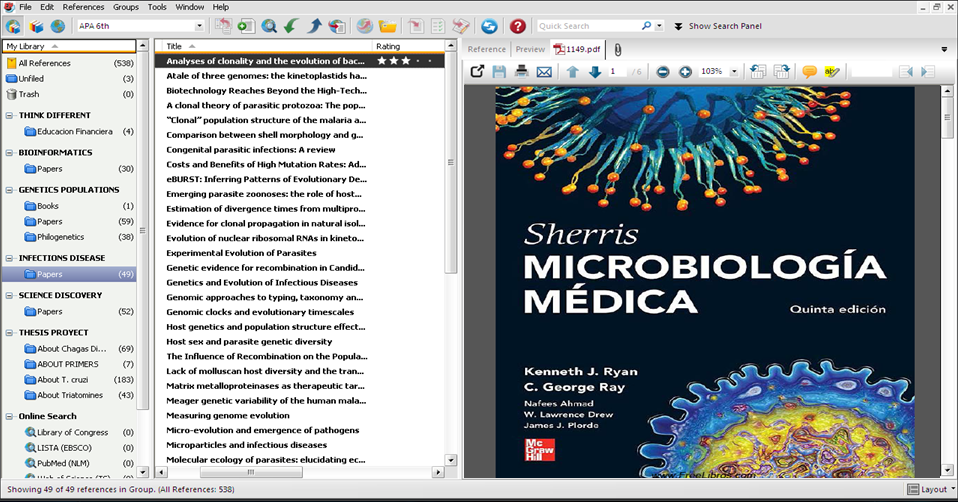This screenshot has height=502, width=958.
Task: Open the APA 6th output style dropdown
Action: (x=199, y=26)
